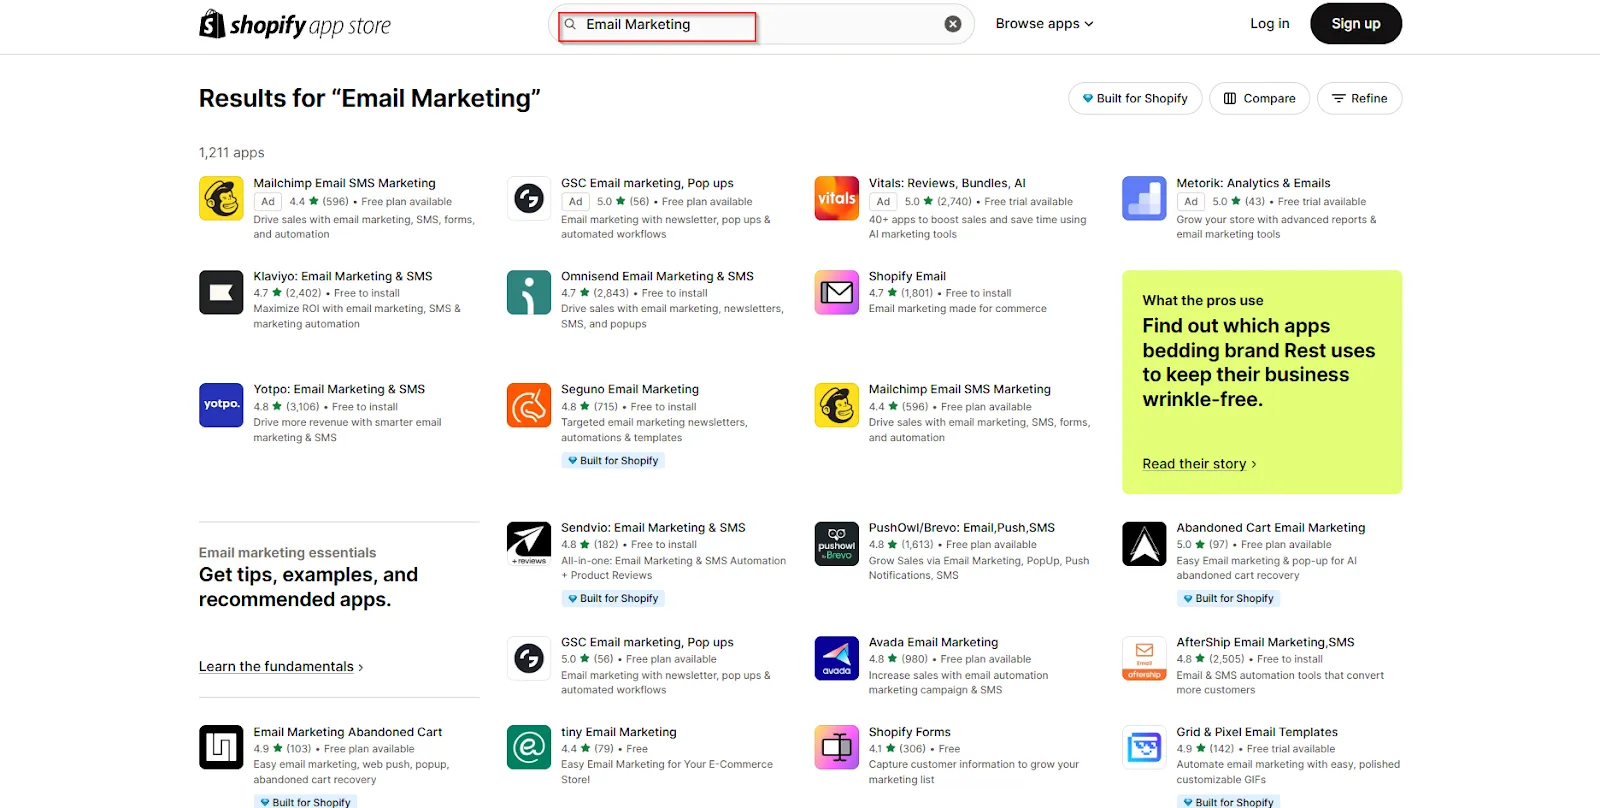Open the GSC Email marketing ad icon
Viewport: 1600px width, 808px height.
coord(529,198)
